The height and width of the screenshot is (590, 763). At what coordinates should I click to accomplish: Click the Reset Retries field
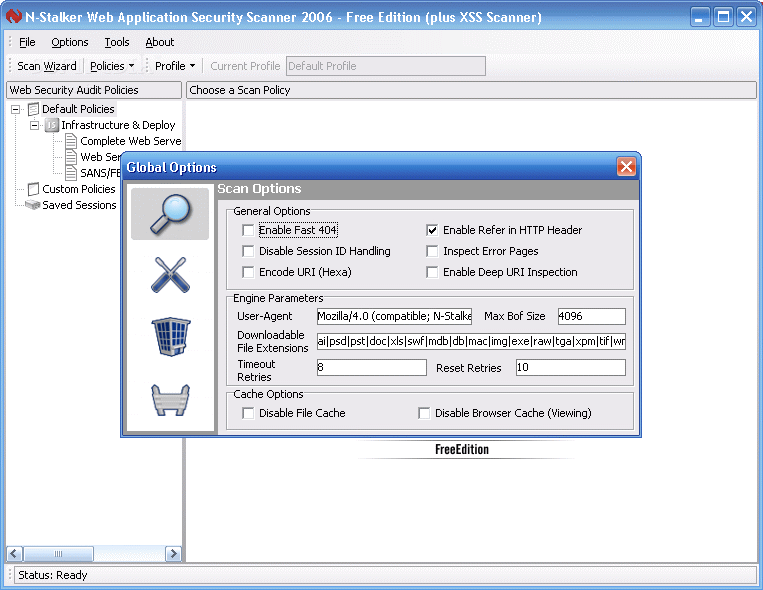(x=571, y=368)
